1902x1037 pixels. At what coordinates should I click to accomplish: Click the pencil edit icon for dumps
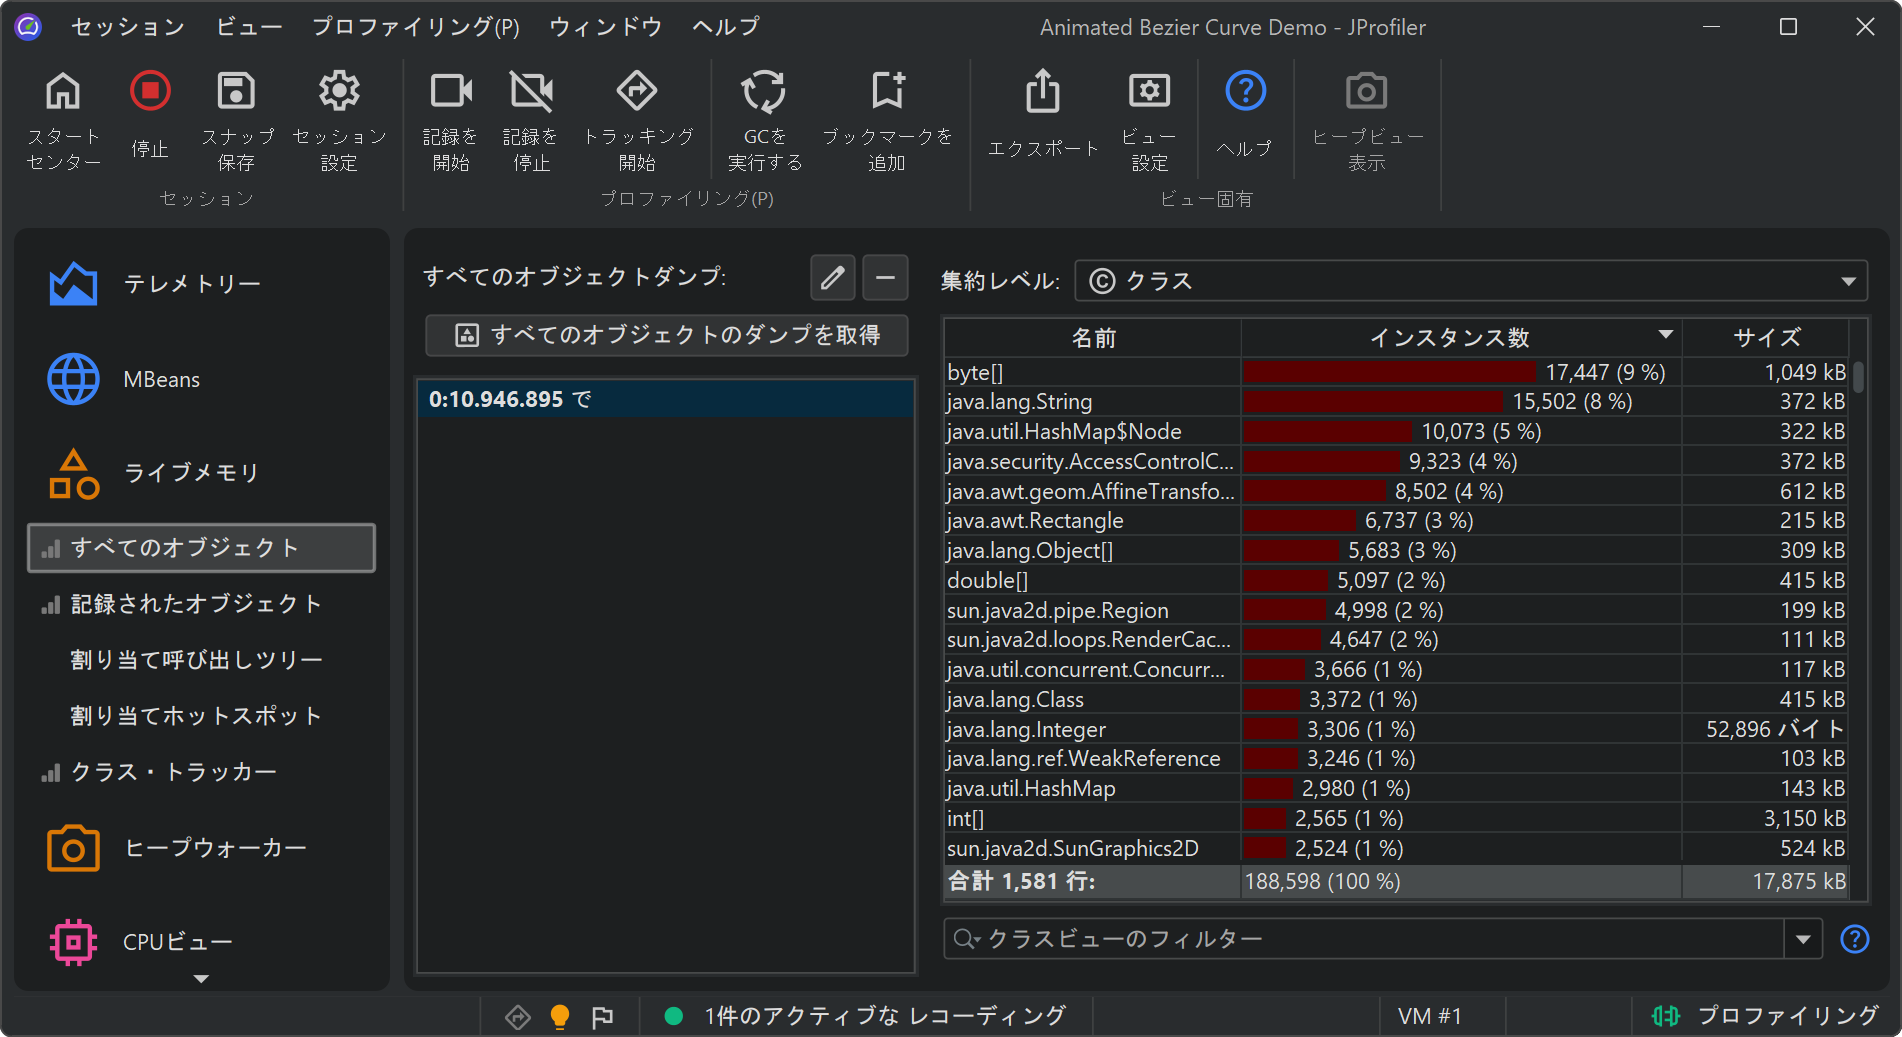point(832,278)
